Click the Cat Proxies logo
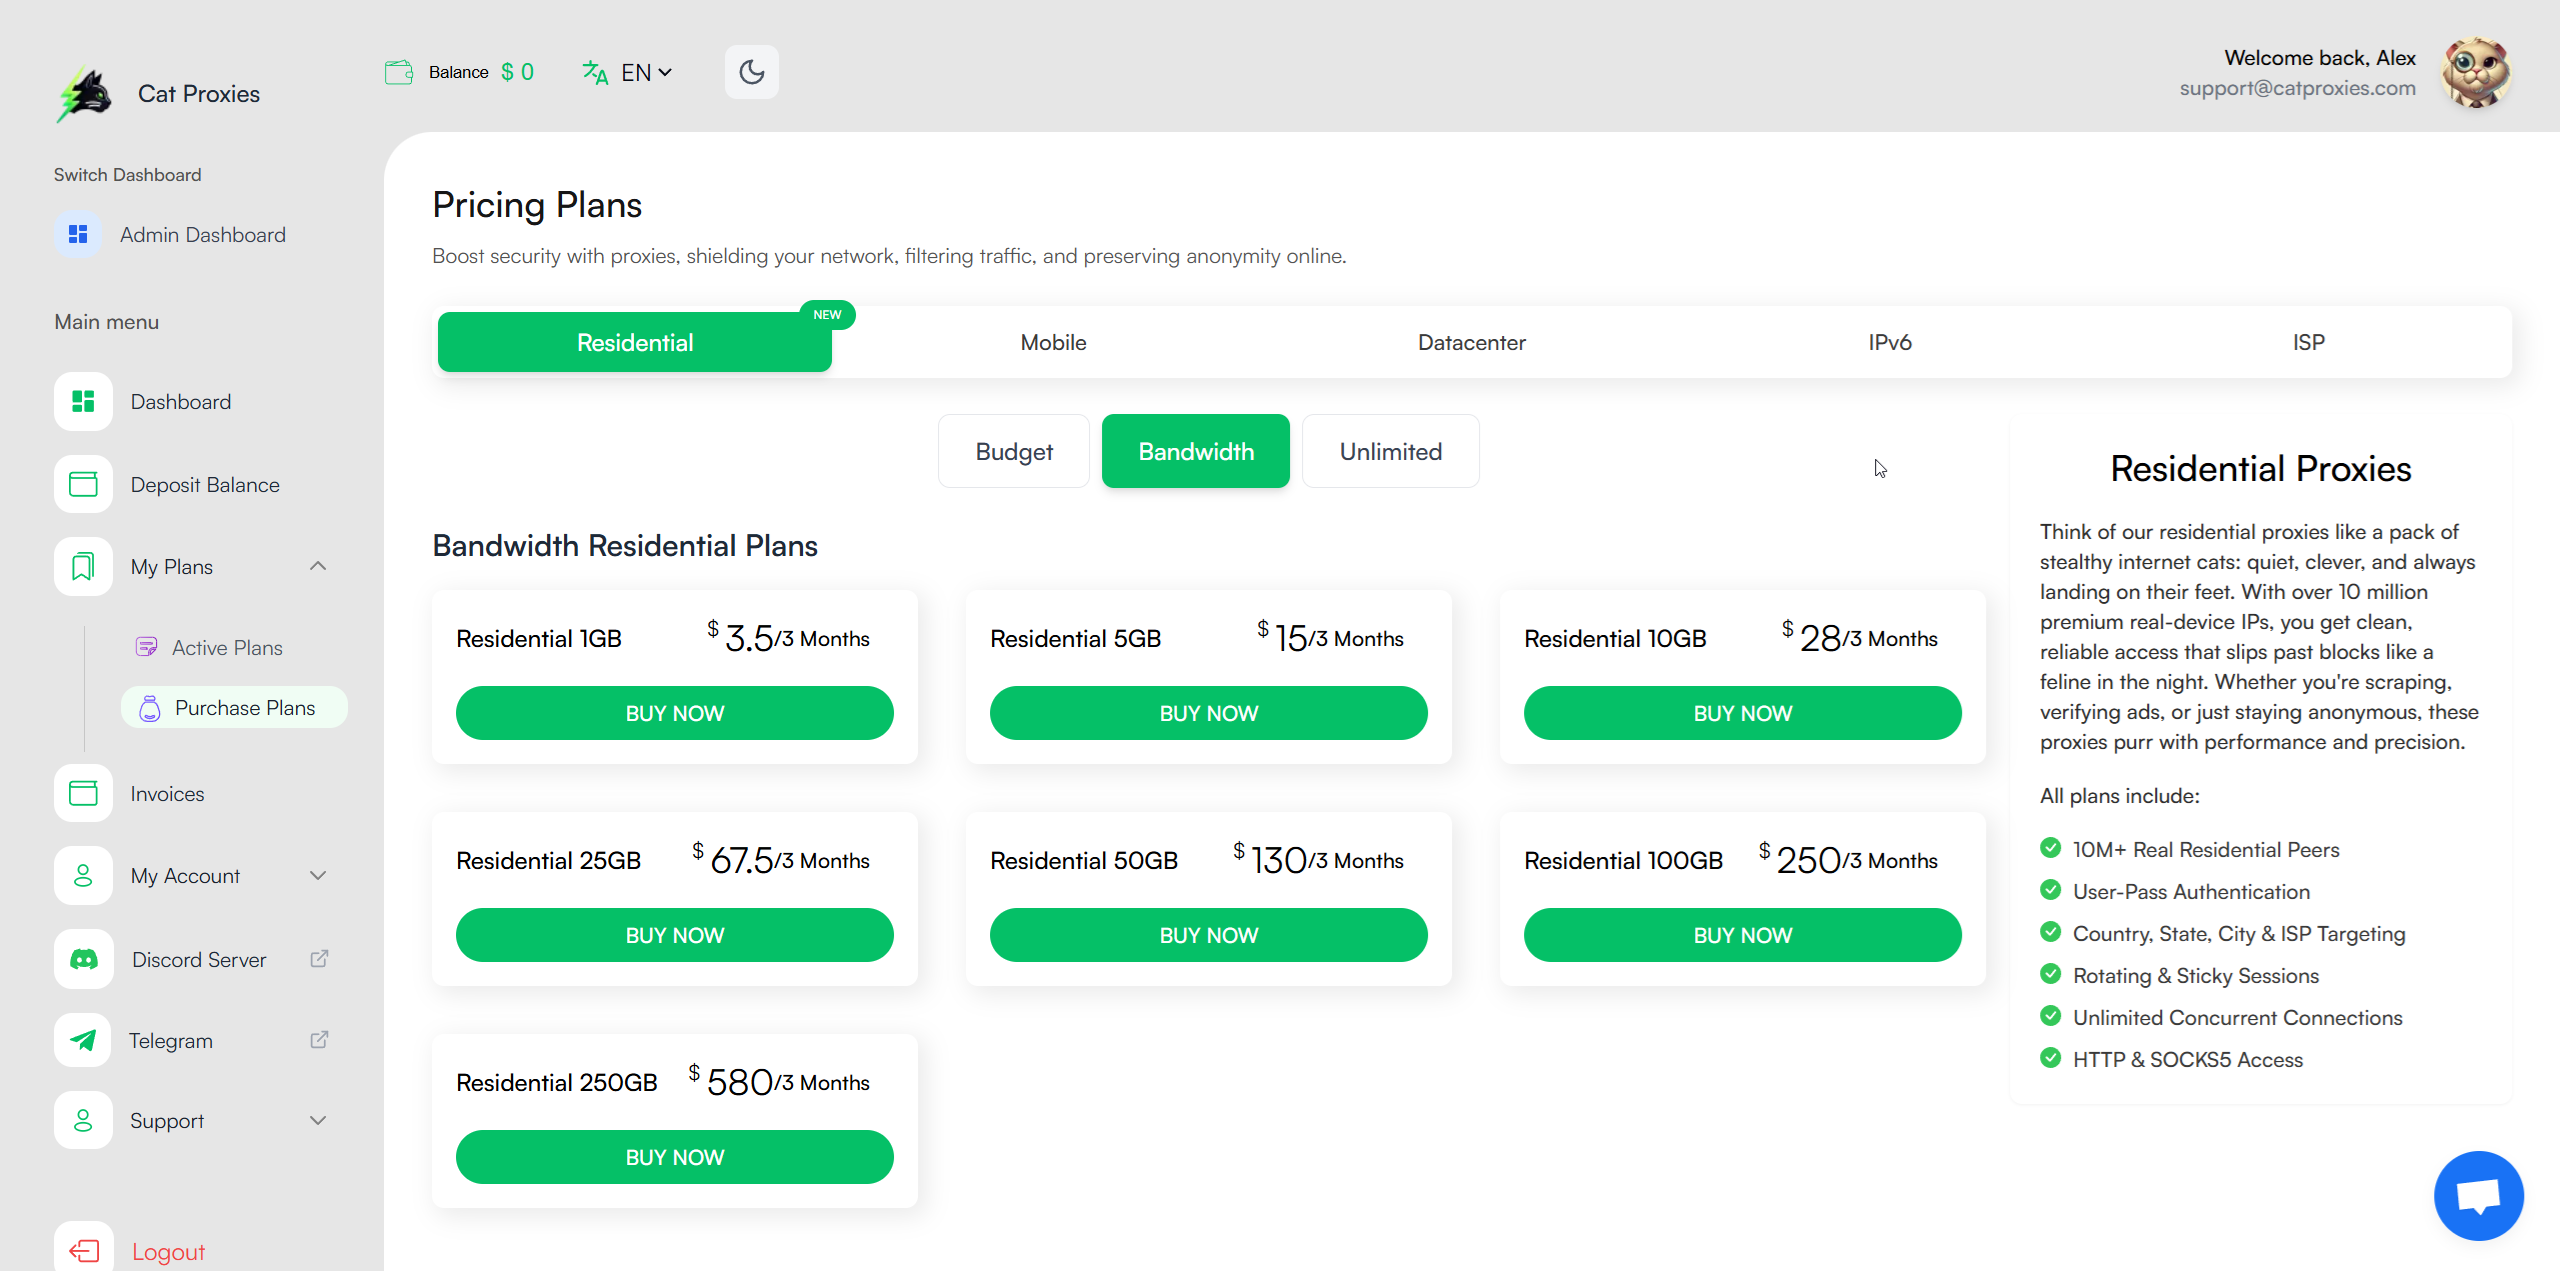The height and width of the screenshot is (1271, 2560). coord(84,94)
